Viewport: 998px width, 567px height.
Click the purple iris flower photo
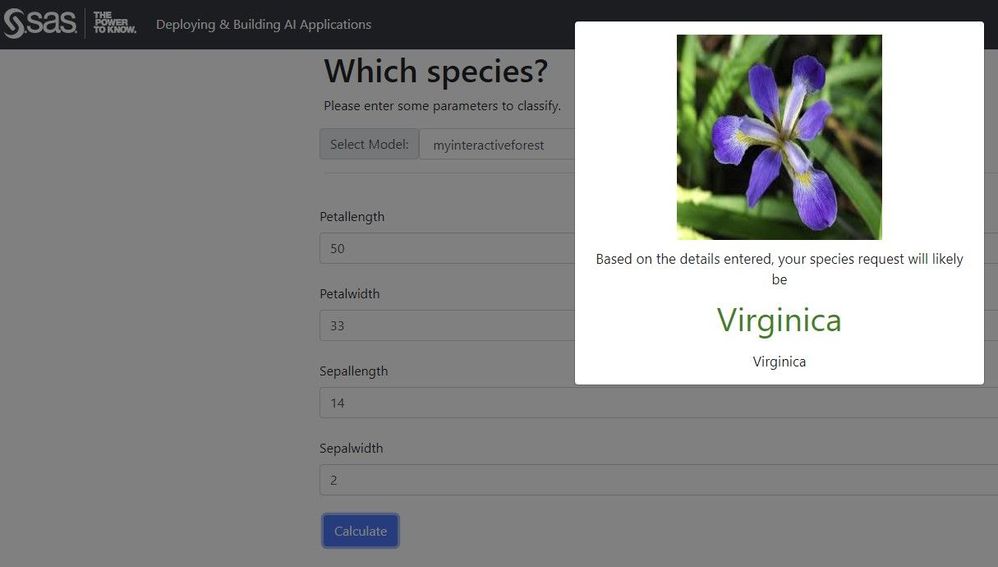tap(779, 137)
